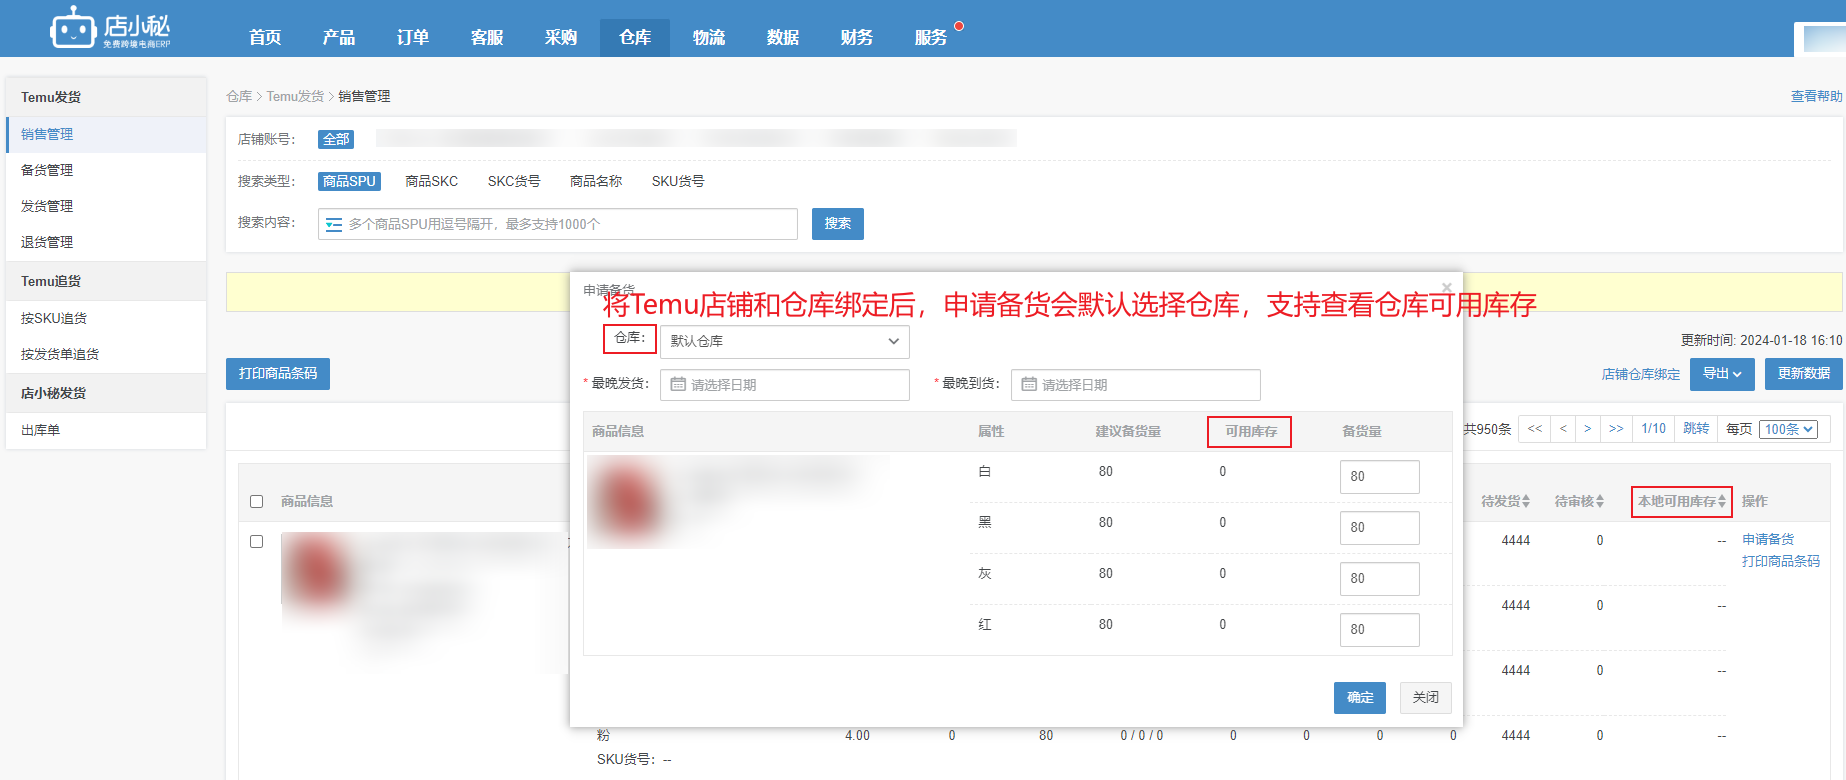This screenshot has height=780, width=1846.
Task: Click the 打印商品条码 blue button
Action: click(278, 373)
